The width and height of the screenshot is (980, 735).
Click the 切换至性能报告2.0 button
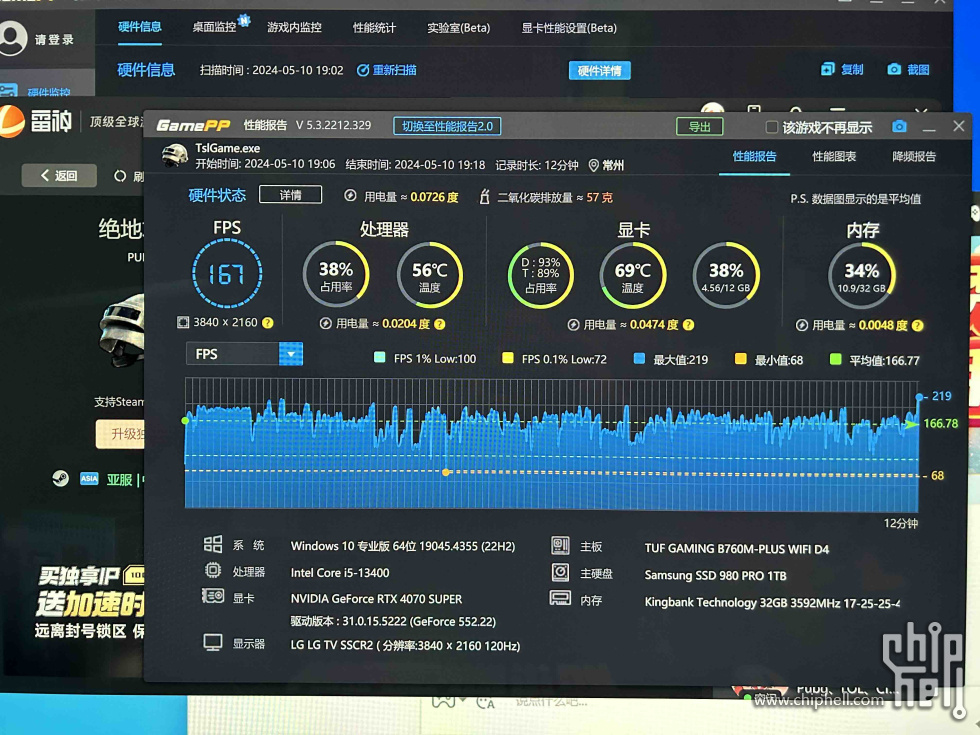(448, 126)
